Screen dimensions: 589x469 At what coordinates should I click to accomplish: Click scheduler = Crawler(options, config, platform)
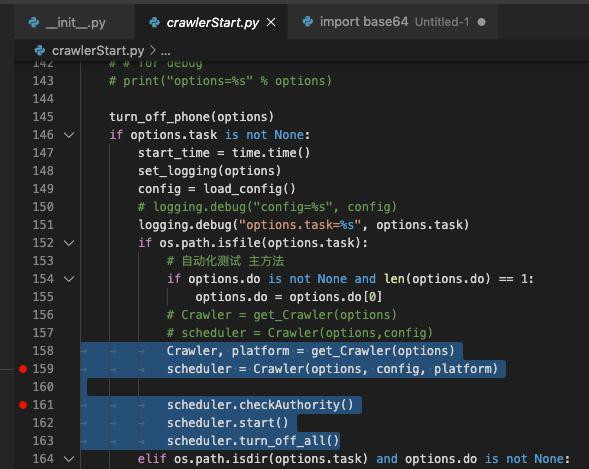pos(332,369)
